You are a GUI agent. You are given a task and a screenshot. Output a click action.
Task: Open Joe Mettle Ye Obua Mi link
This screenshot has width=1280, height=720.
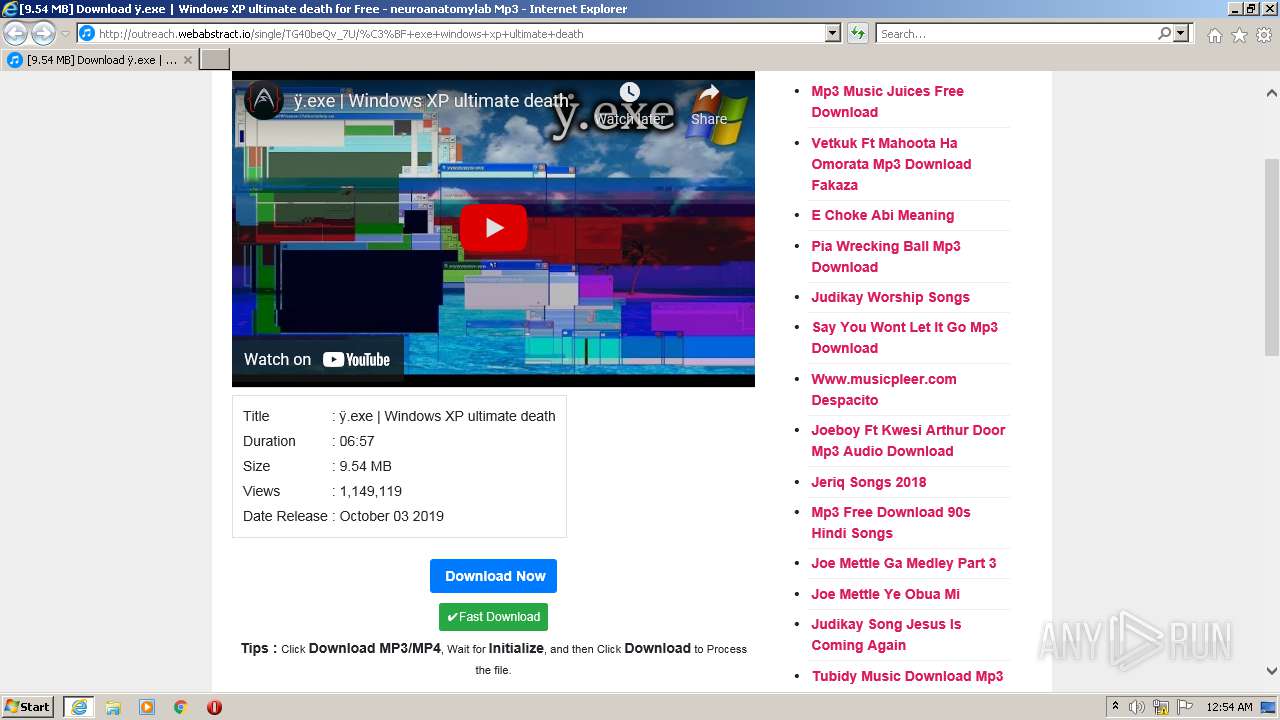[885, 594]
